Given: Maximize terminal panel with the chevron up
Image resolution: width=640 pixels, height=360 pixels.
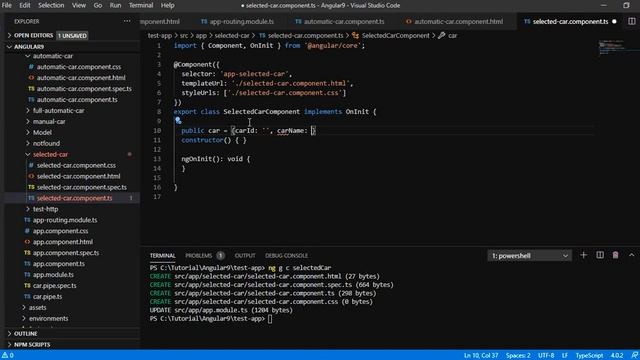Looking at the screenshot, I should (631, 255).
